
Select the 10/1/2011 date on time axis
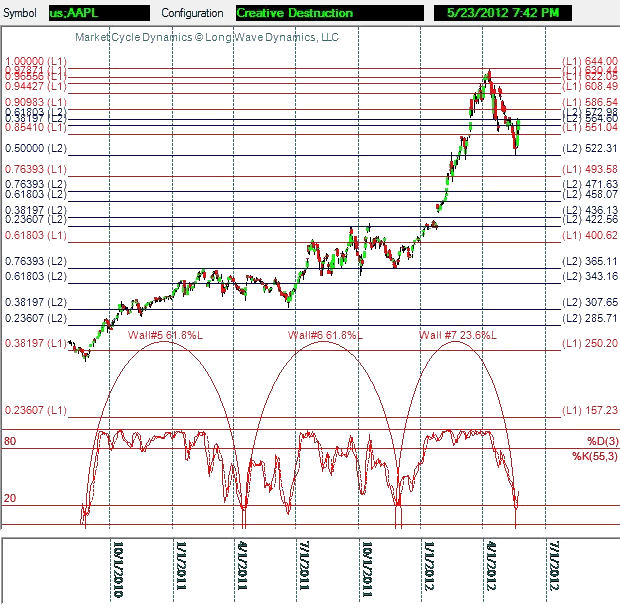point(367,568)
